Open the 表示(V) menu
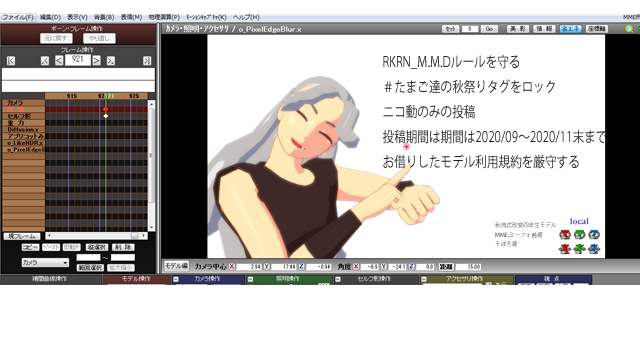 (x=77, y=17)
